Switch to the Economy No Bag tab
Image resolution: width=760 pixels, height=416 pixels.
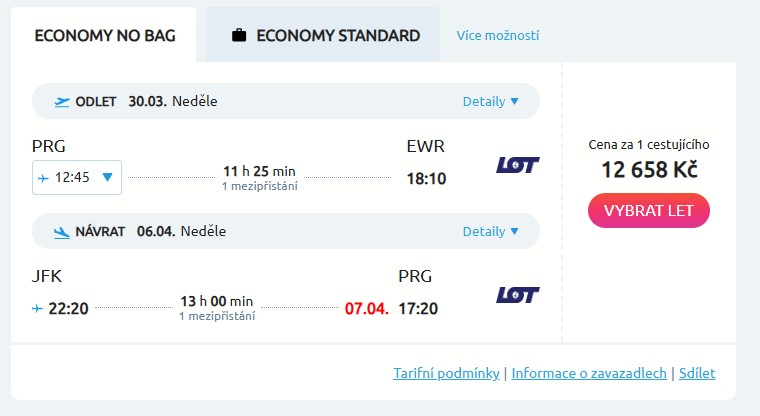pos(105,36)
